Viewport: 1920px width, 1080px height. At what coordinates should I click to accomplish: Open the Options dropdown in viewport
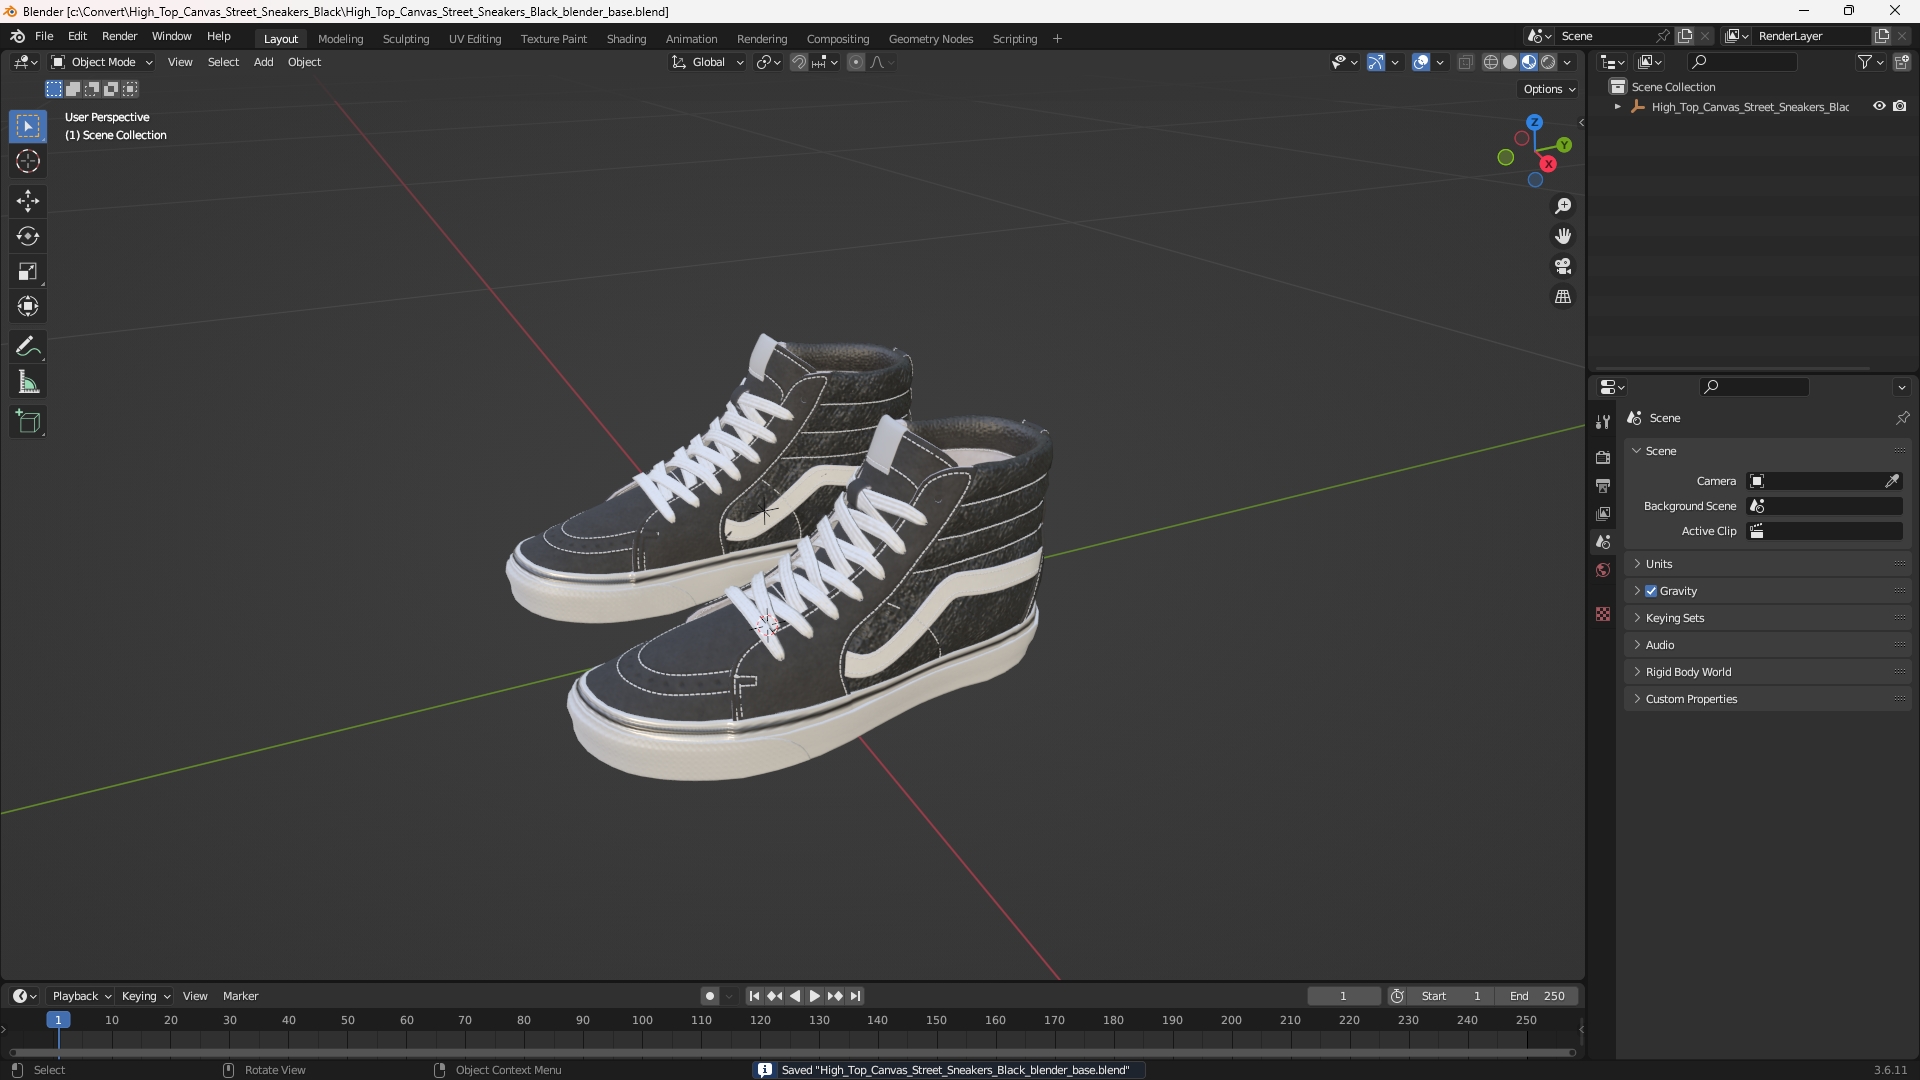[1549, 89]
